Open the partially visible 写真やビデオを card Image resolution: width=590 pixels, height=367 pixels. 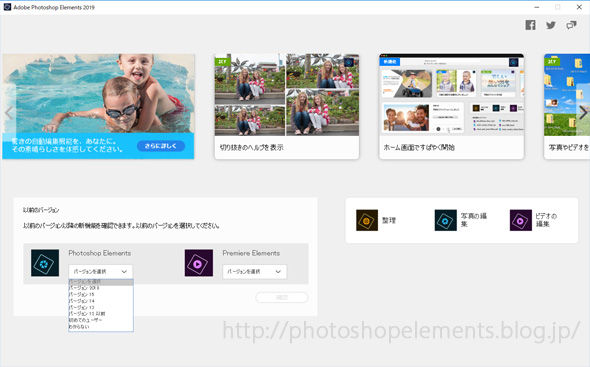(567, 106)
